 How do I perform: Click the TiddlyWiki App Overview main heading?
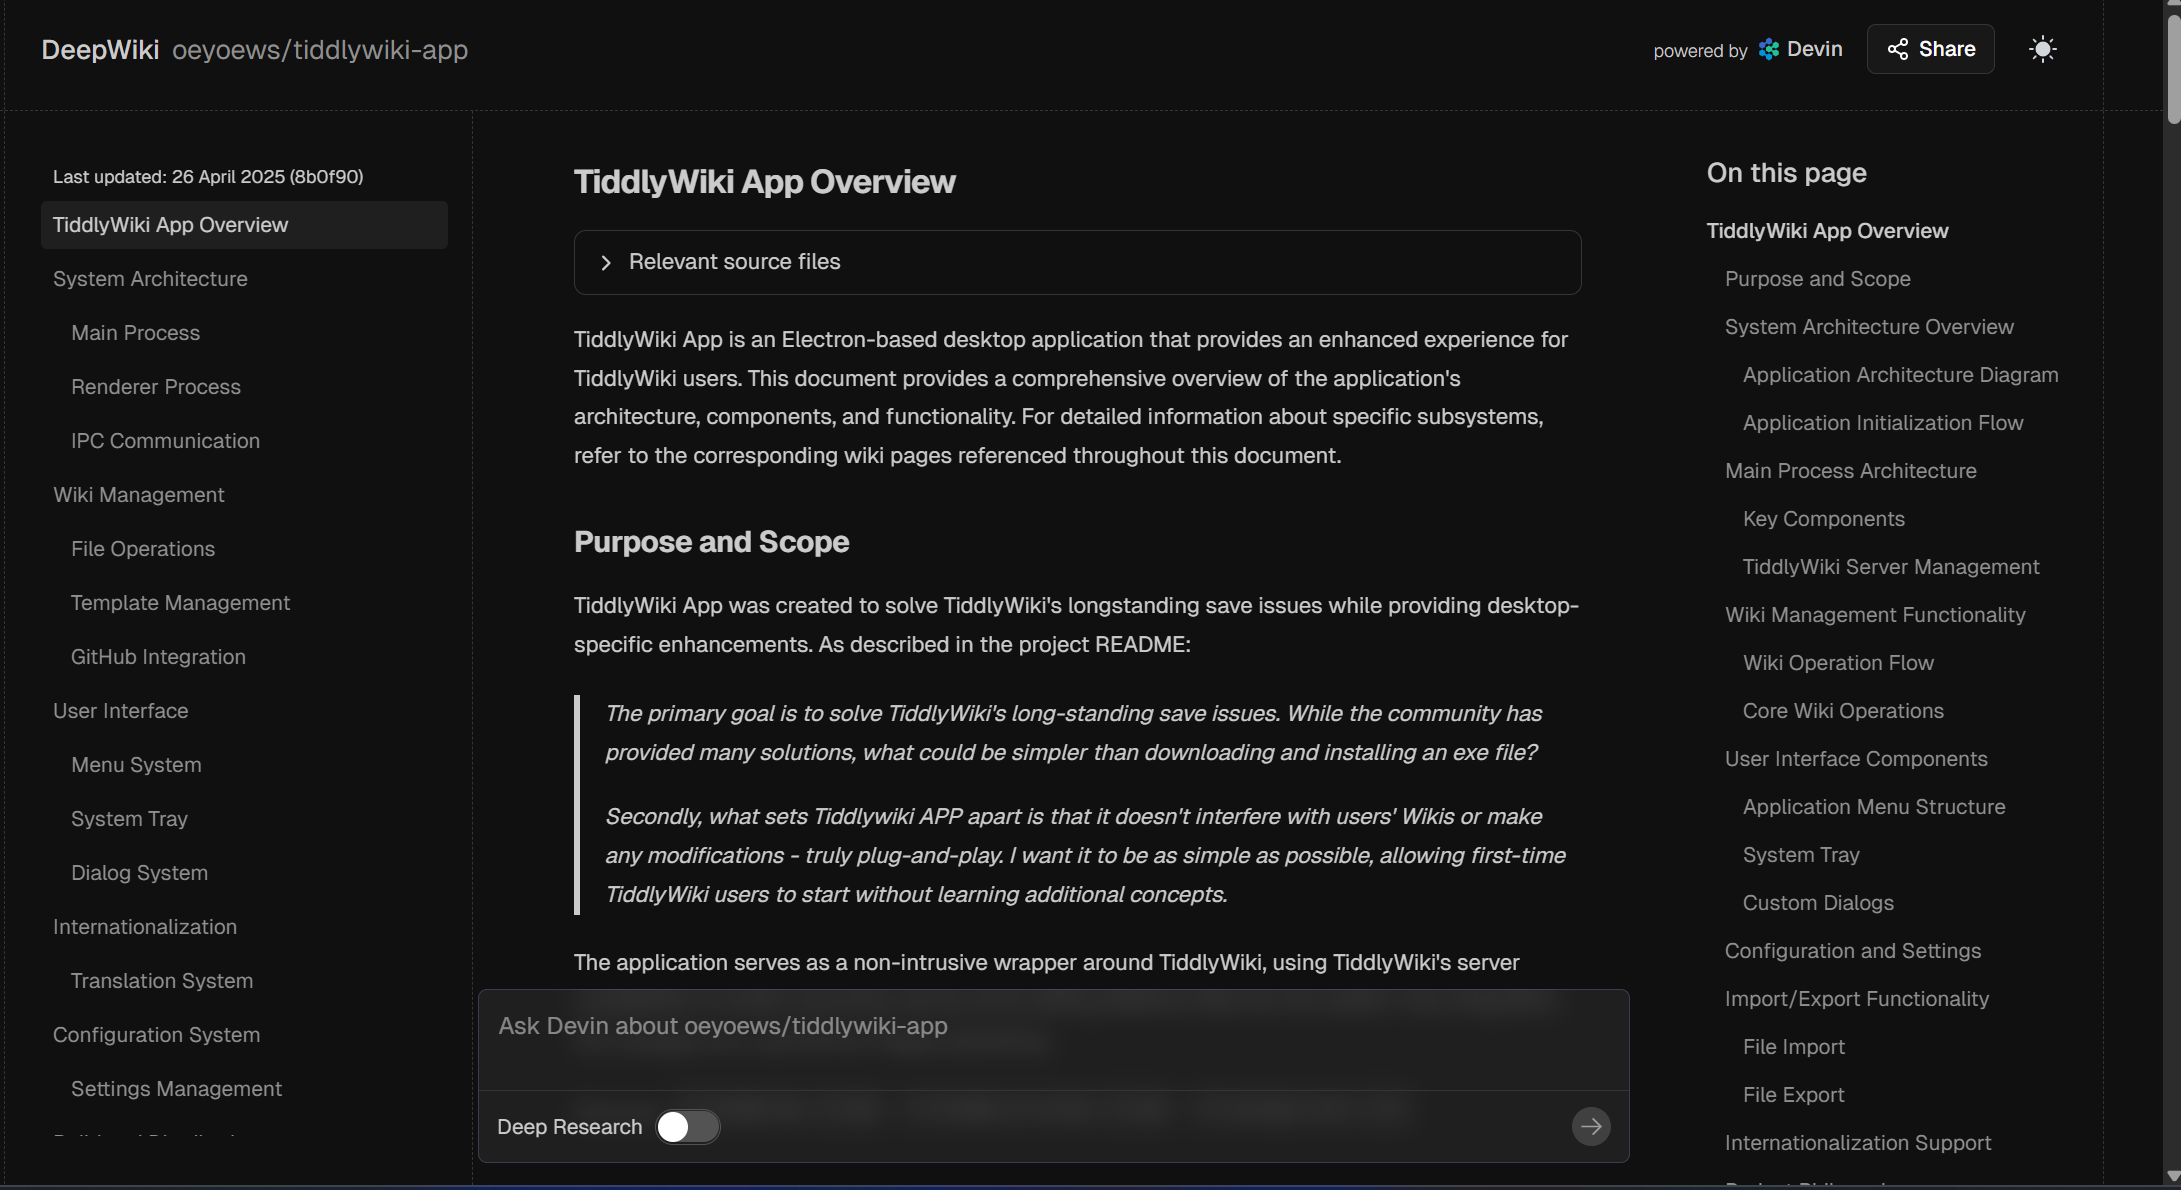[x=765, y=182]
